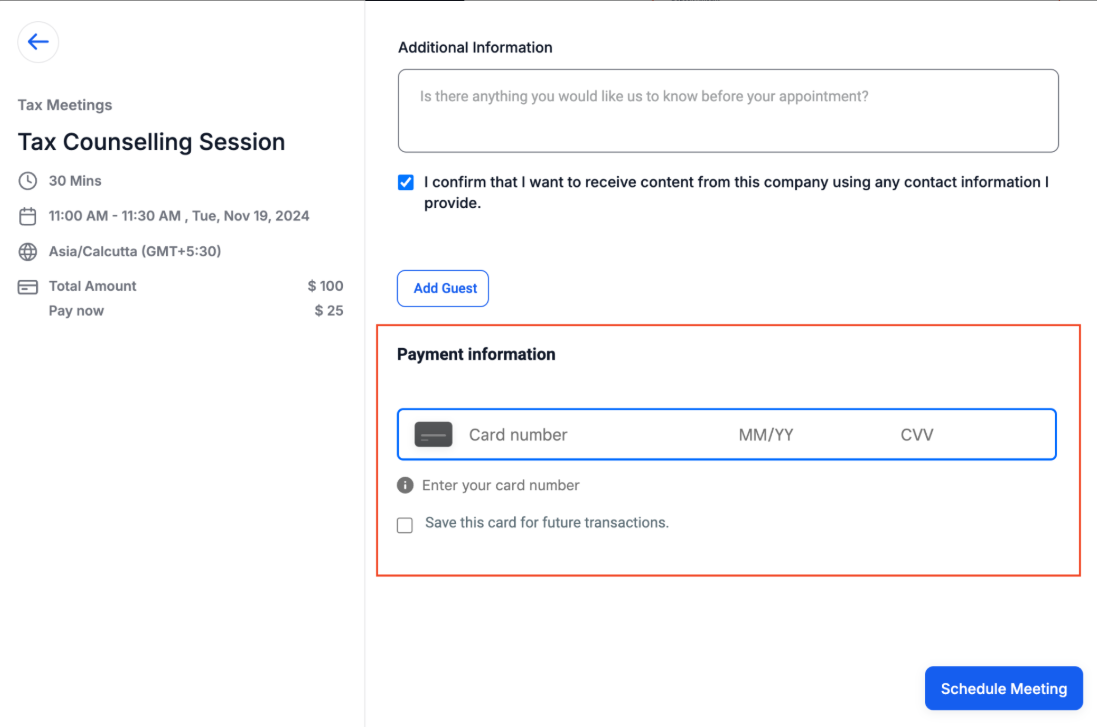This screenshot has width=1097, height=727.
Task: Click the $ 25 Pay now amount
Action: (x=328, y=311)
